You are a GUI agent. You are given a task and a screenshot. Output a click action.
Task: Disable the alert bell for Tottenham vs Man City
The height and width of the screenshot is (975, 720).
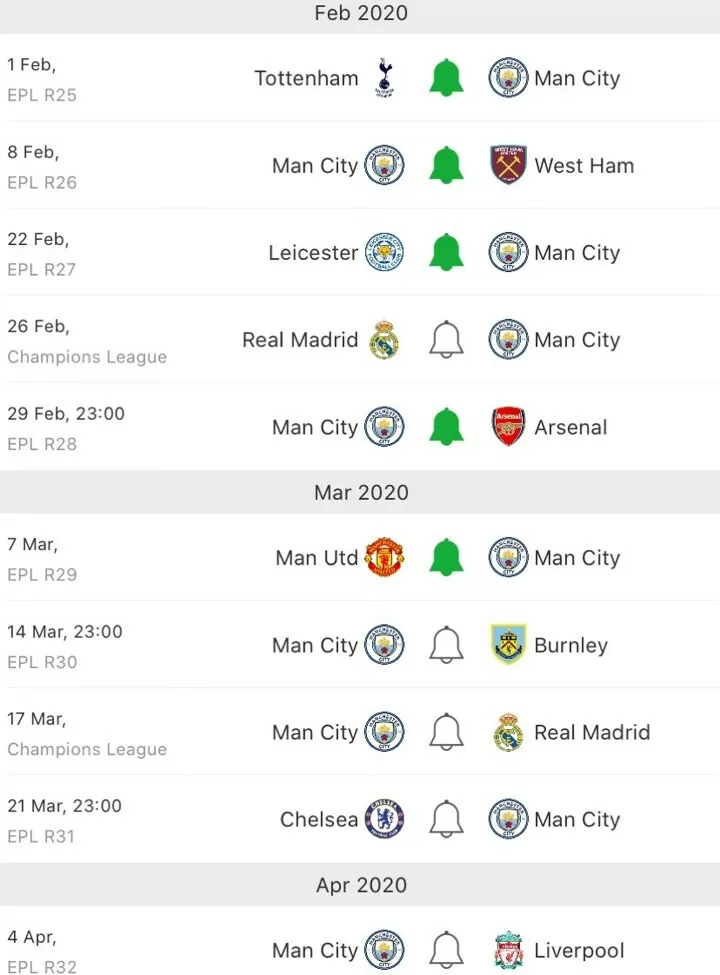pos(446,78)
